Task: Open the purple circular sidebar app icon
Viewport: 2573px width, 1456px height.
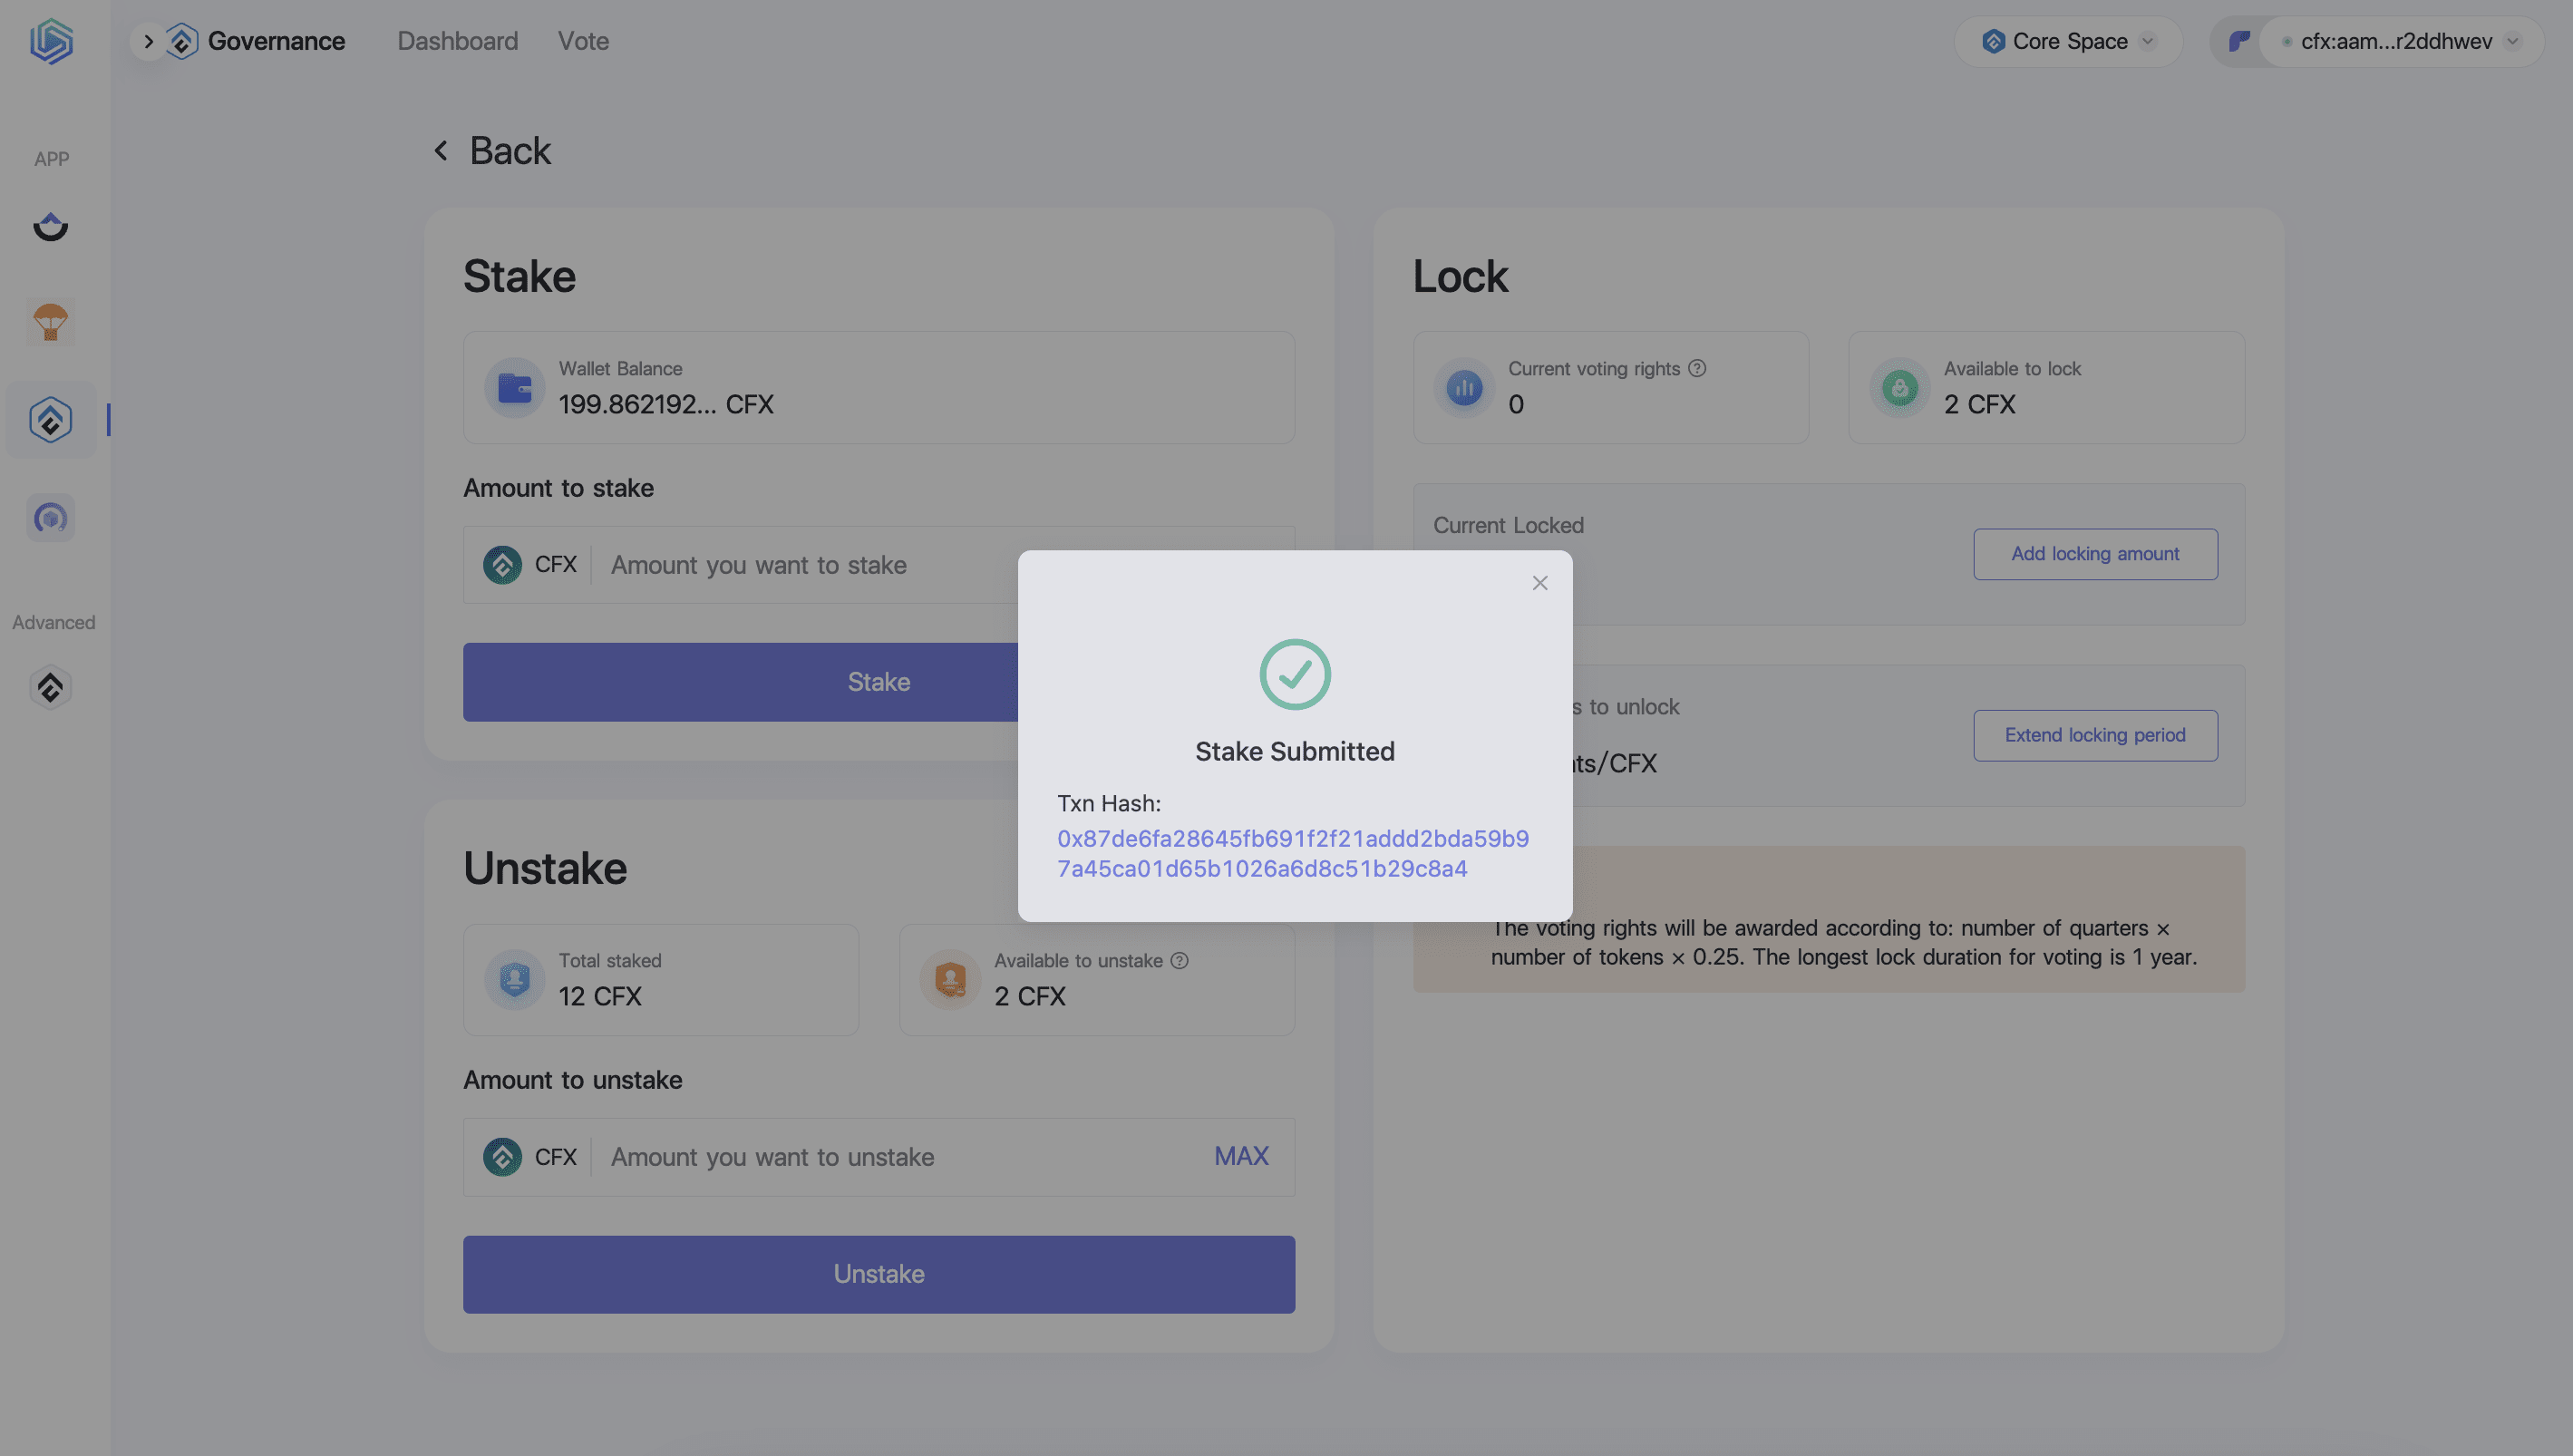Action: click(51, 517)
